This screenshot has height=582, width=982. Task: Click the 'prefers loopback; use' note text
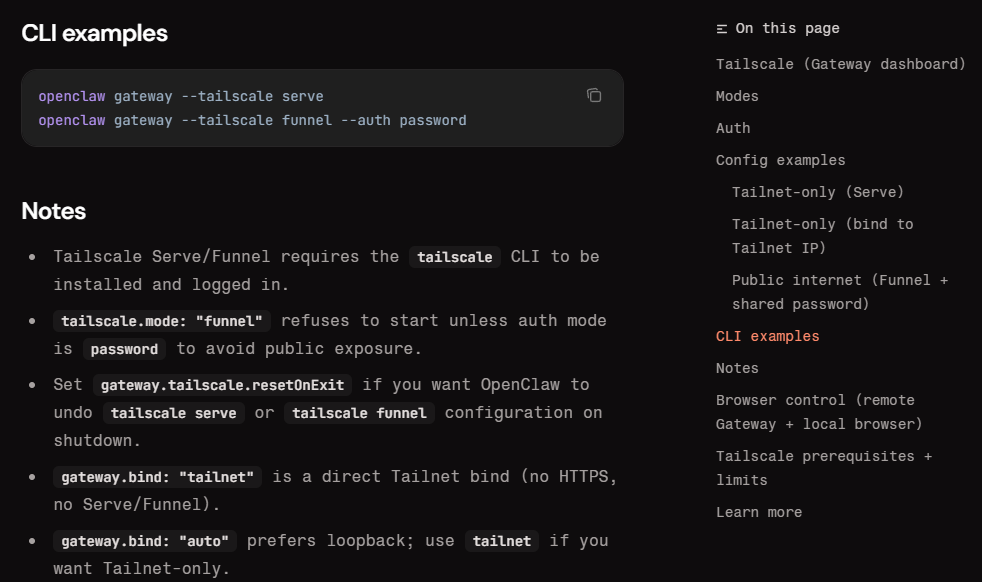tap(350, 541)
